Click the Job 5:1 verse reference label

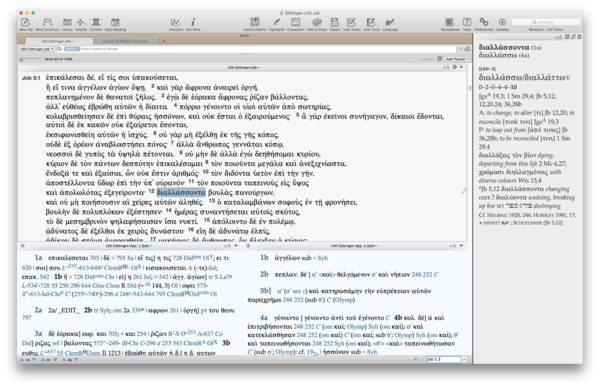pyautogui.click(x=31, y=78)
